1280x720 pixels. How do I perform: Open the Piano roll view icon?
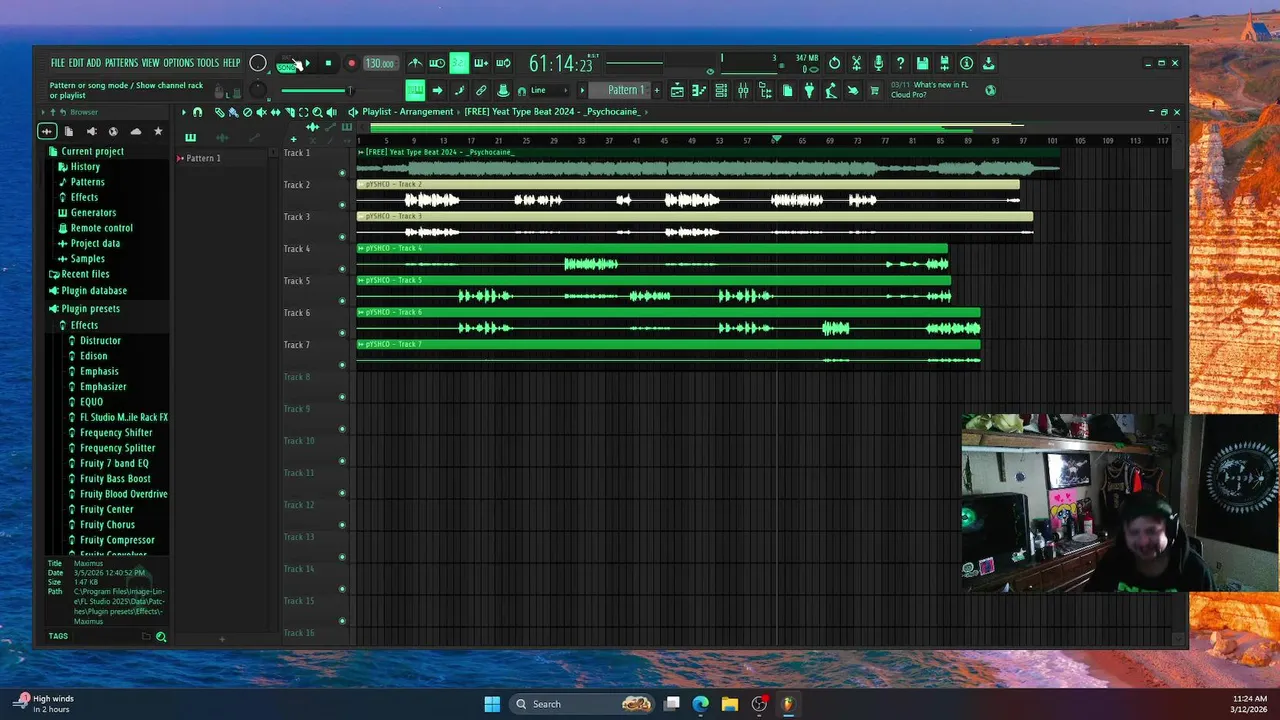point(699,90)
